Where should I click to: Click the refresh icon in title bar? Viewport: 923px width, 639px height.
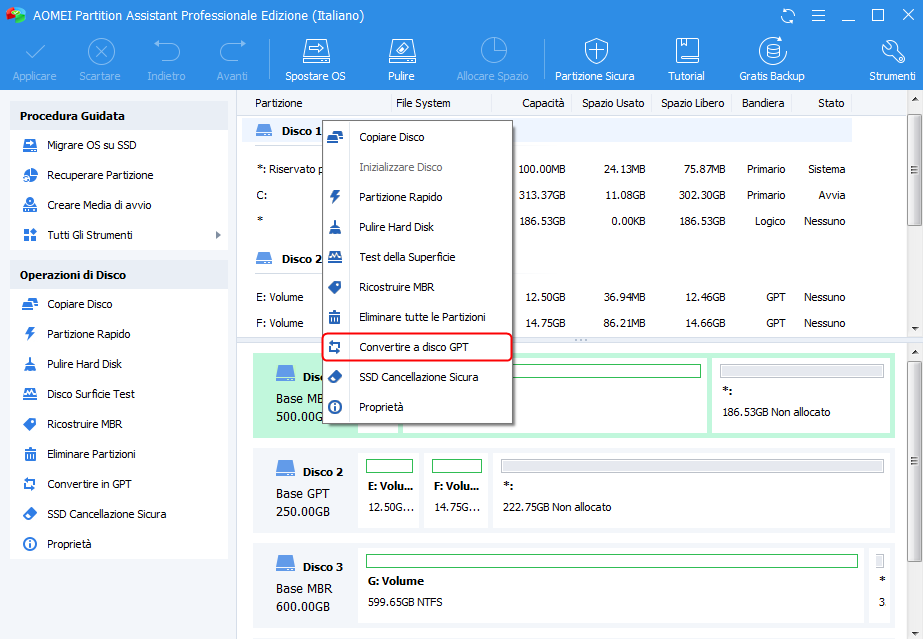789,16
